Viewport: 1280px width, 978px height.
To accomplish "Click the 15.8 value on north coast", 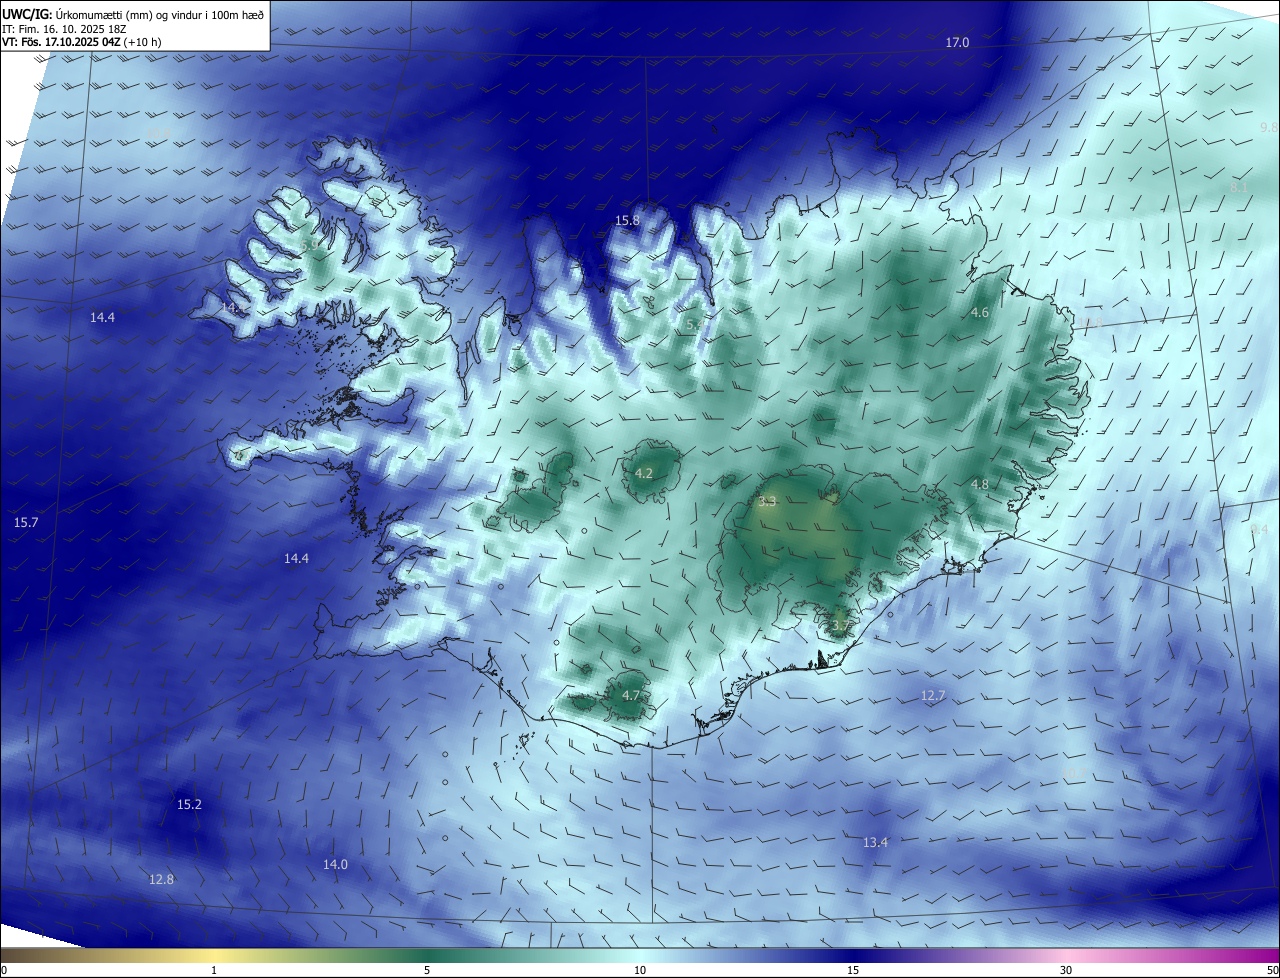I will pos(627,220).
